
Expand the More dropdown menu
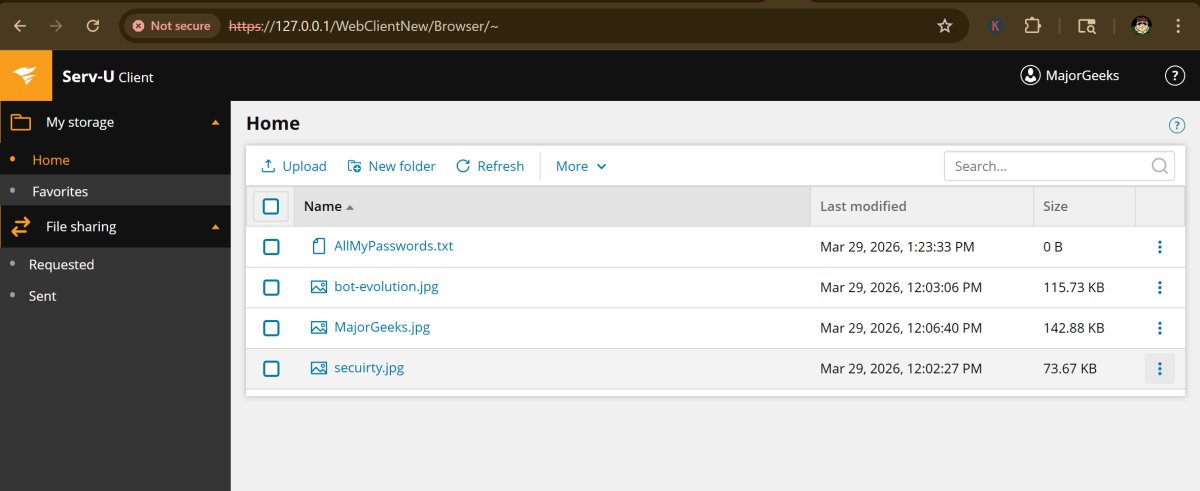tap(581, 166)
